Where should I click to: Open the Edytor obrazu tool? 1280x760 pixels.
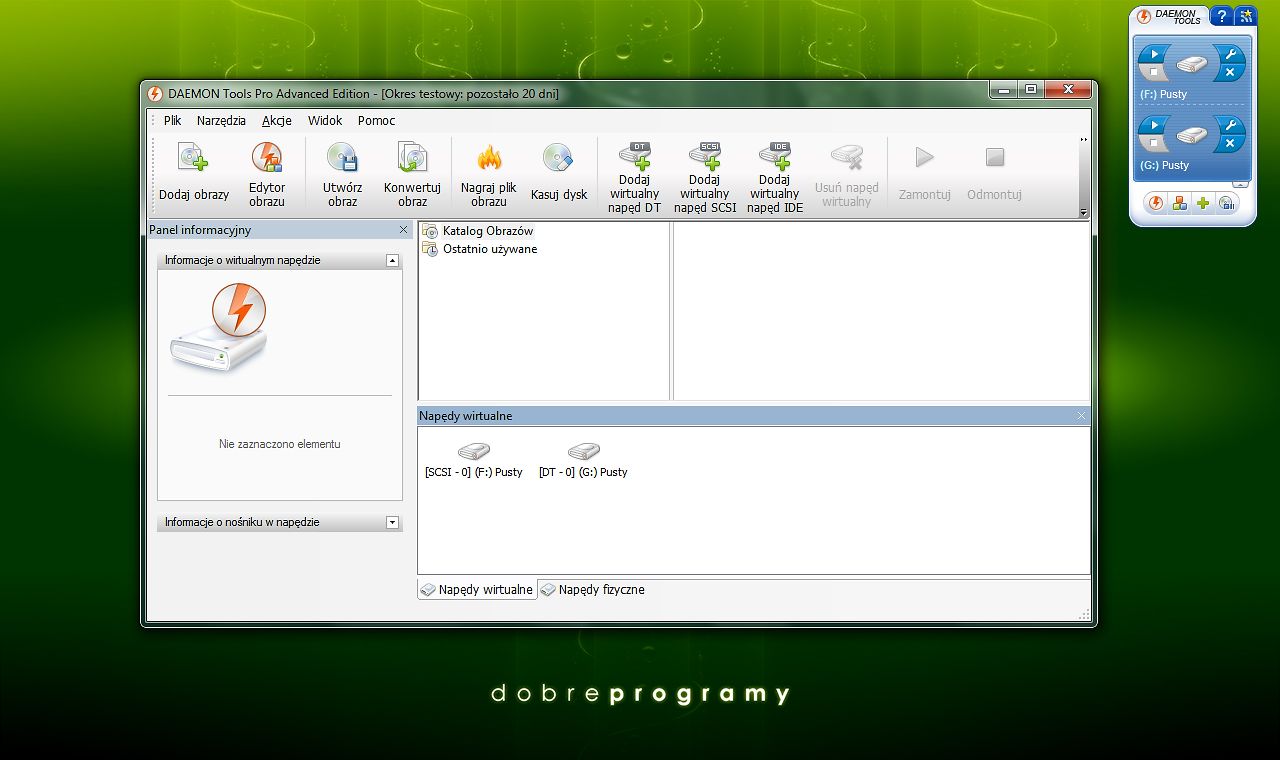[267, 174]
